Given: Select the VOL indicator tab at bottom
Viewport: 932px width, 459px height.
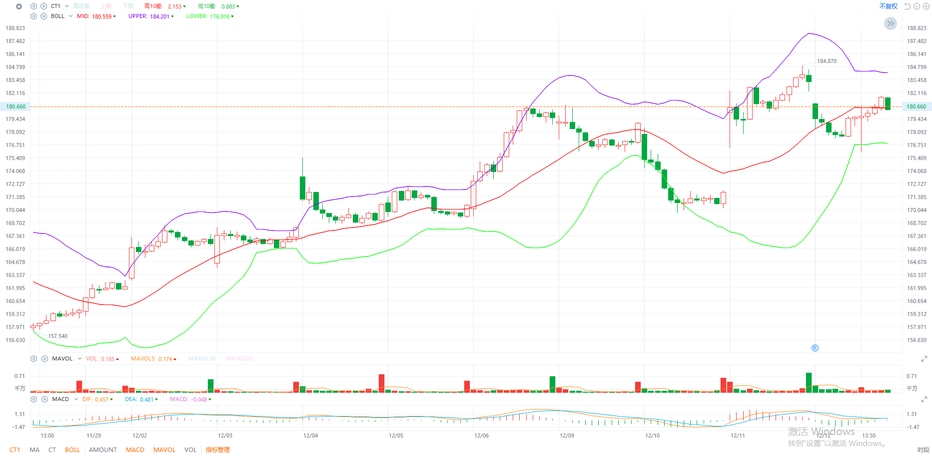Looking at the screenshot, I should click(190, 450).
